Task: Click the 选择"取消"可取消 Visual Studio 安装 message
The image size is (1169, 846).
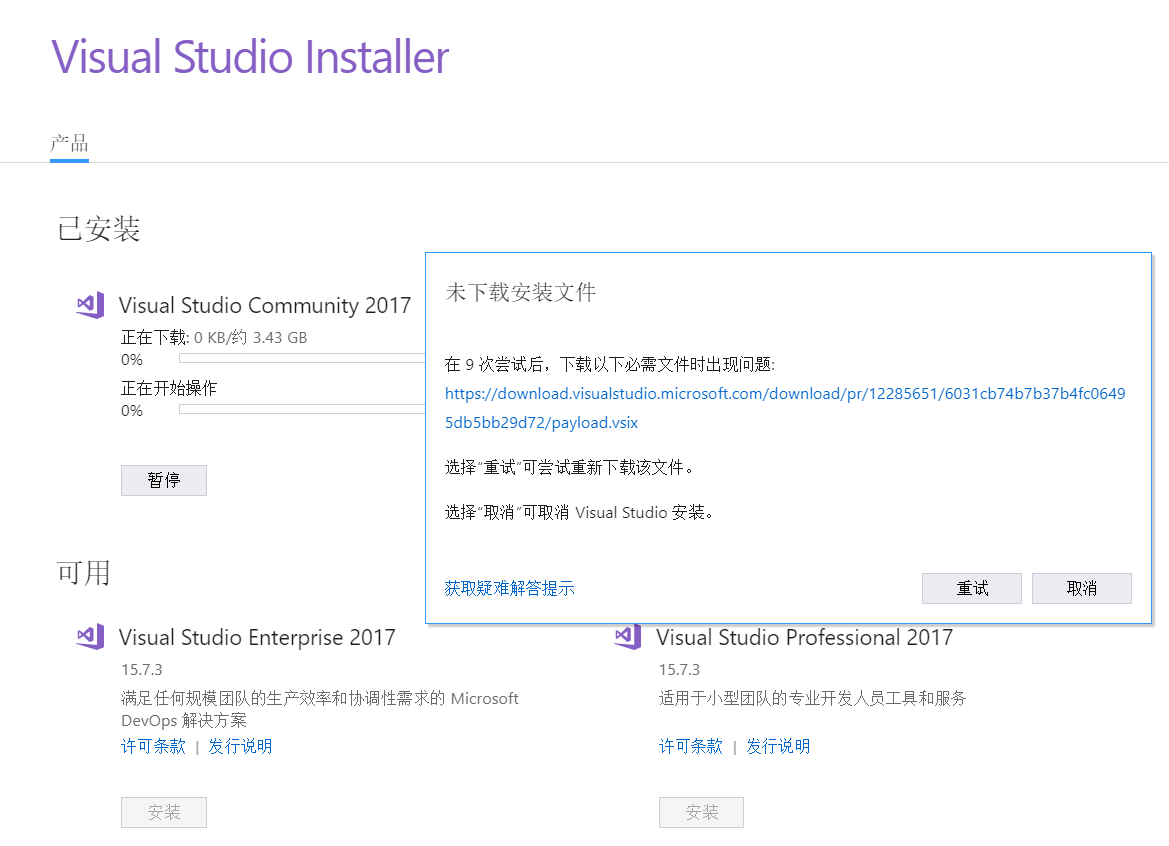Action: 579,512
